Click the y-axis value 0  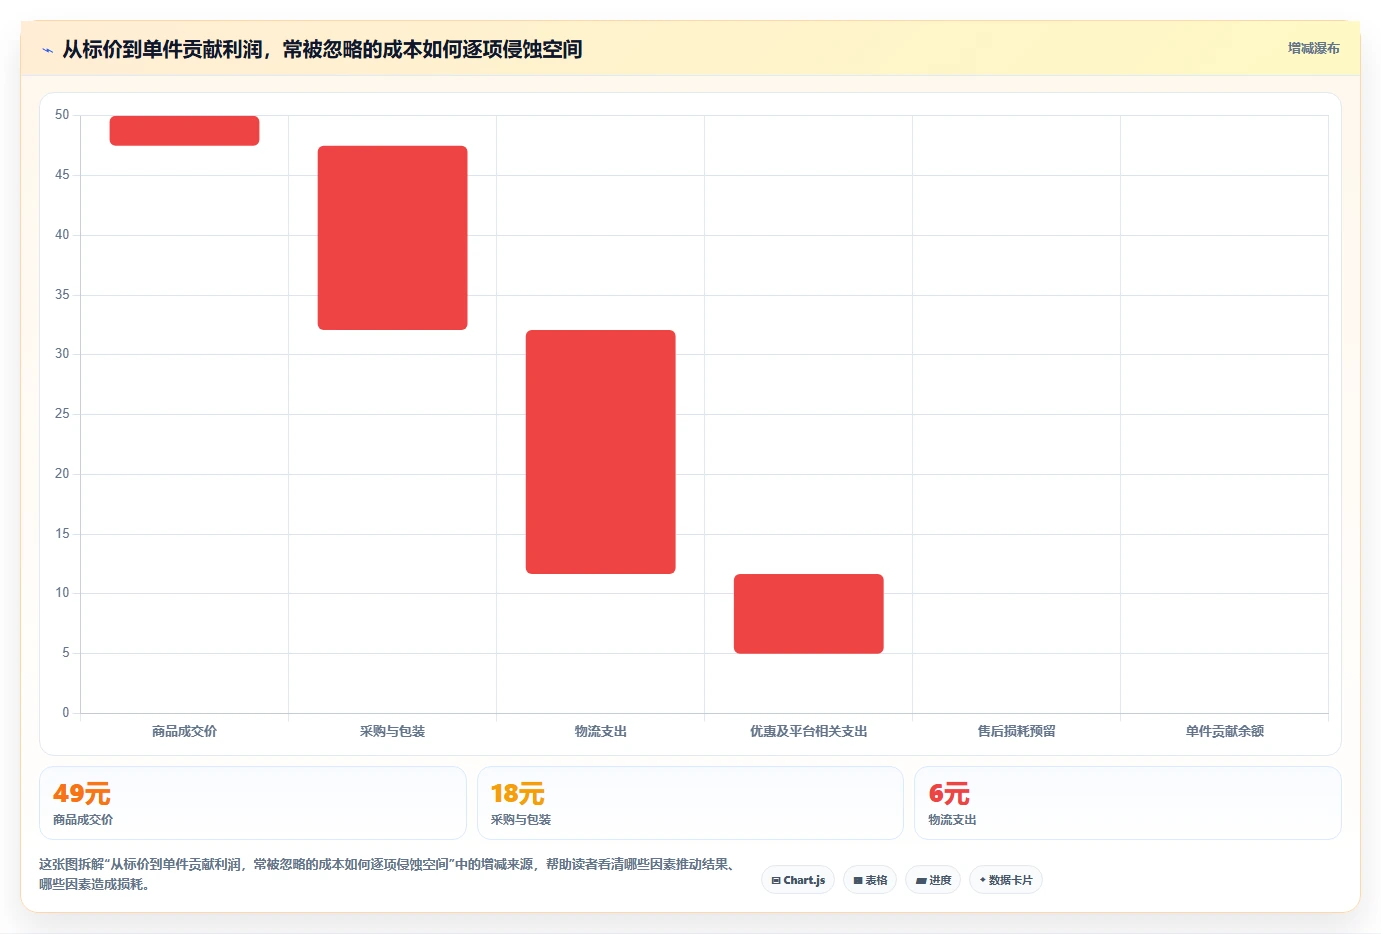pos(66,713)
